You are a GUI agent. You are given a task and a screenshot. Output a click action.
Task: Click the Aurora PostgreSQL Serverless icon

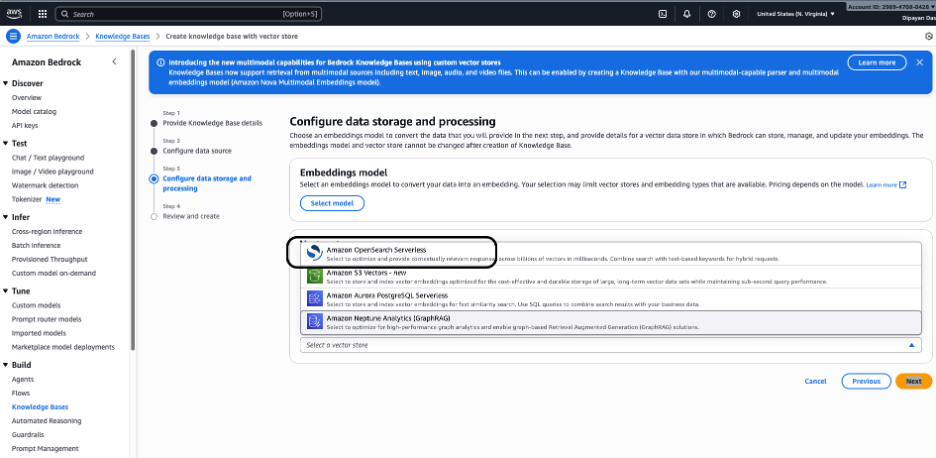pos(315,299)
